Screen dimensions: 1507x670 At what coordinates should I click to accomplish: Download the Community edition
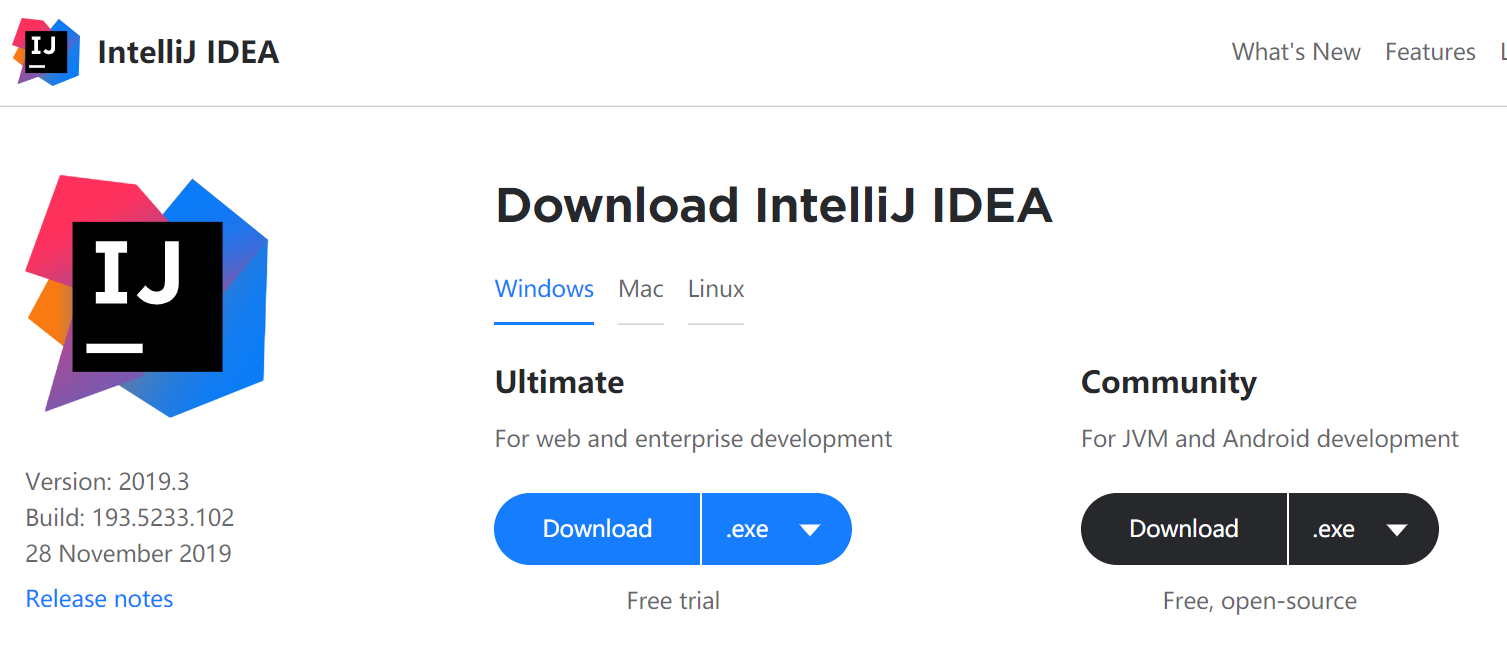pos(1183,529)
